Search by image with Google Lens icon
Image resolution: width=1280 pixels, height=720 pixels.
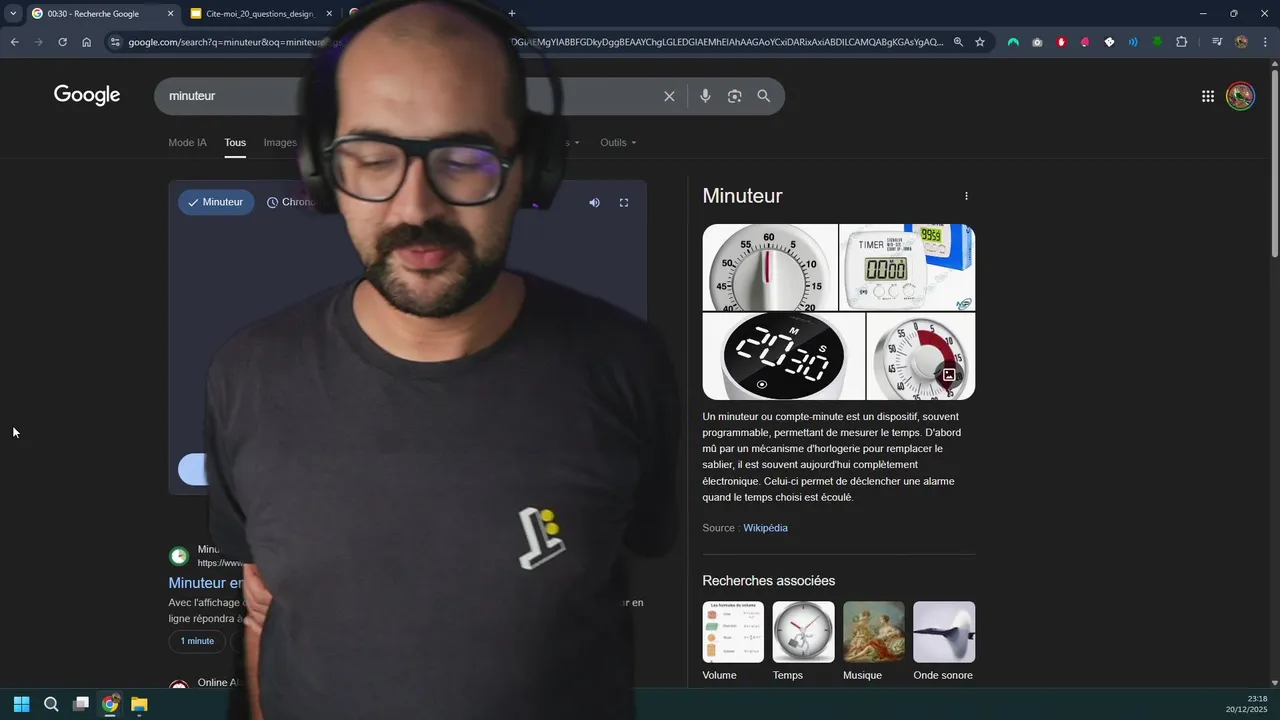pos(735,96)
